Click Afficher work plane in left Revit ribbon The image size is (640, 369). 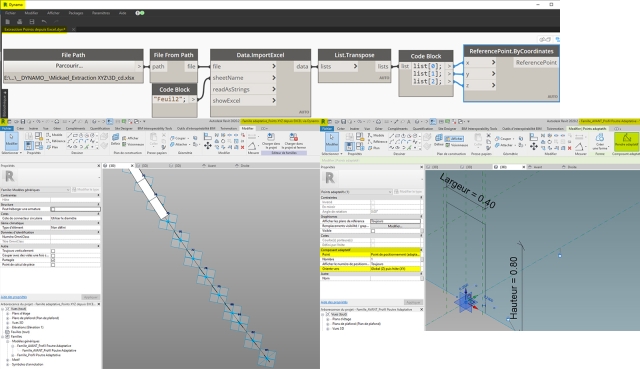coord(131,138)
